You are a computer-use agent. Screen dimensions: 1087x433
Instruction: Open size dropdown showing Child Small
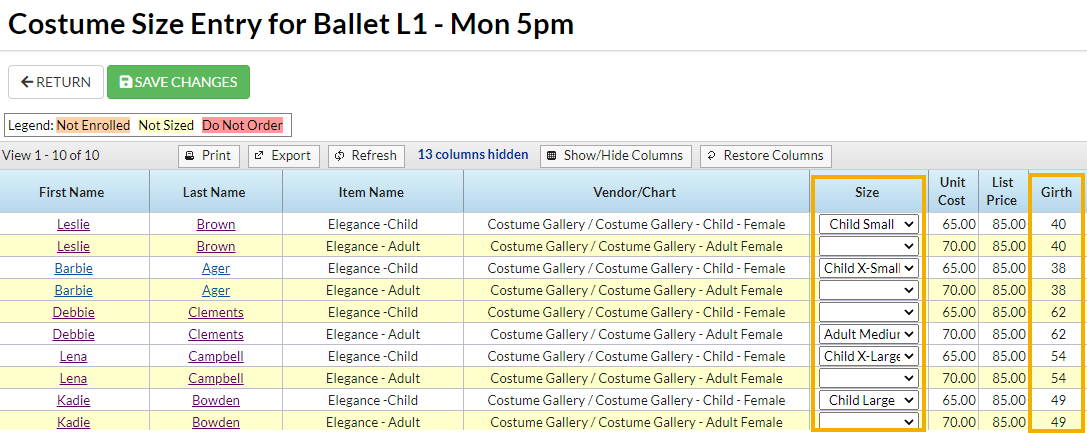point(868,224)
